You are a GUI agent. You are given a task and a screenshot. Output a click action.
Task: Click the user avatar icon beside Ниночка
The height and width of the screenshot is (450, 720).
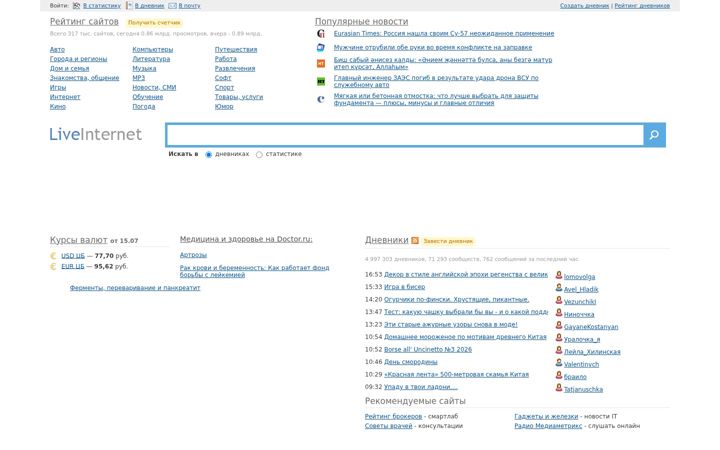click(x=559, y=313)
